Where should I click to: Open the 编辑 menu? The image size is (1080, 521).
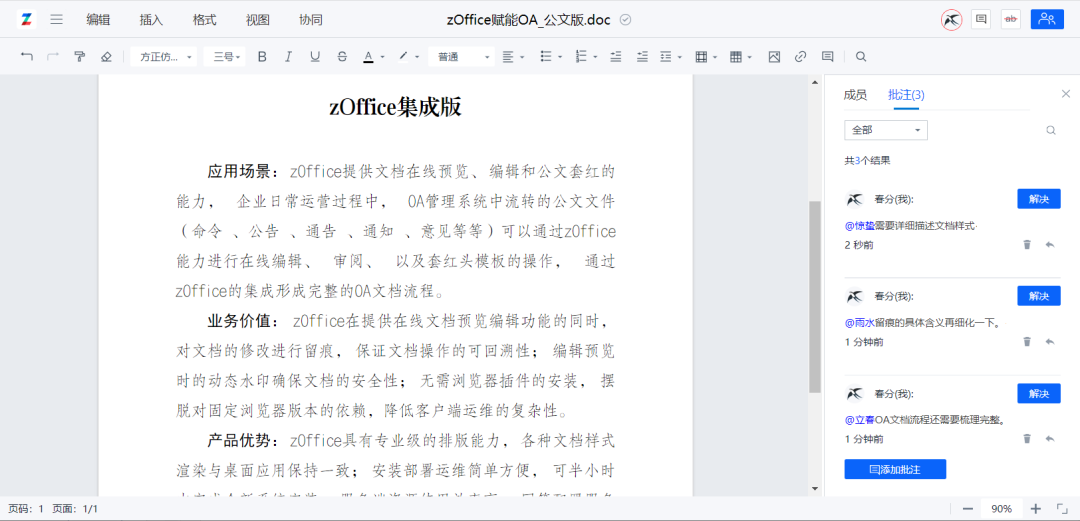(x=98, y=20)
